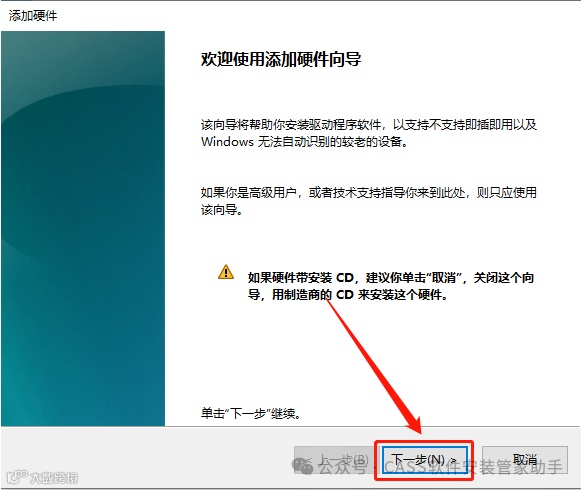Click line beginning with Windows 无法自动识别
Screen dimensions: 581x490
tap(304, 142)
